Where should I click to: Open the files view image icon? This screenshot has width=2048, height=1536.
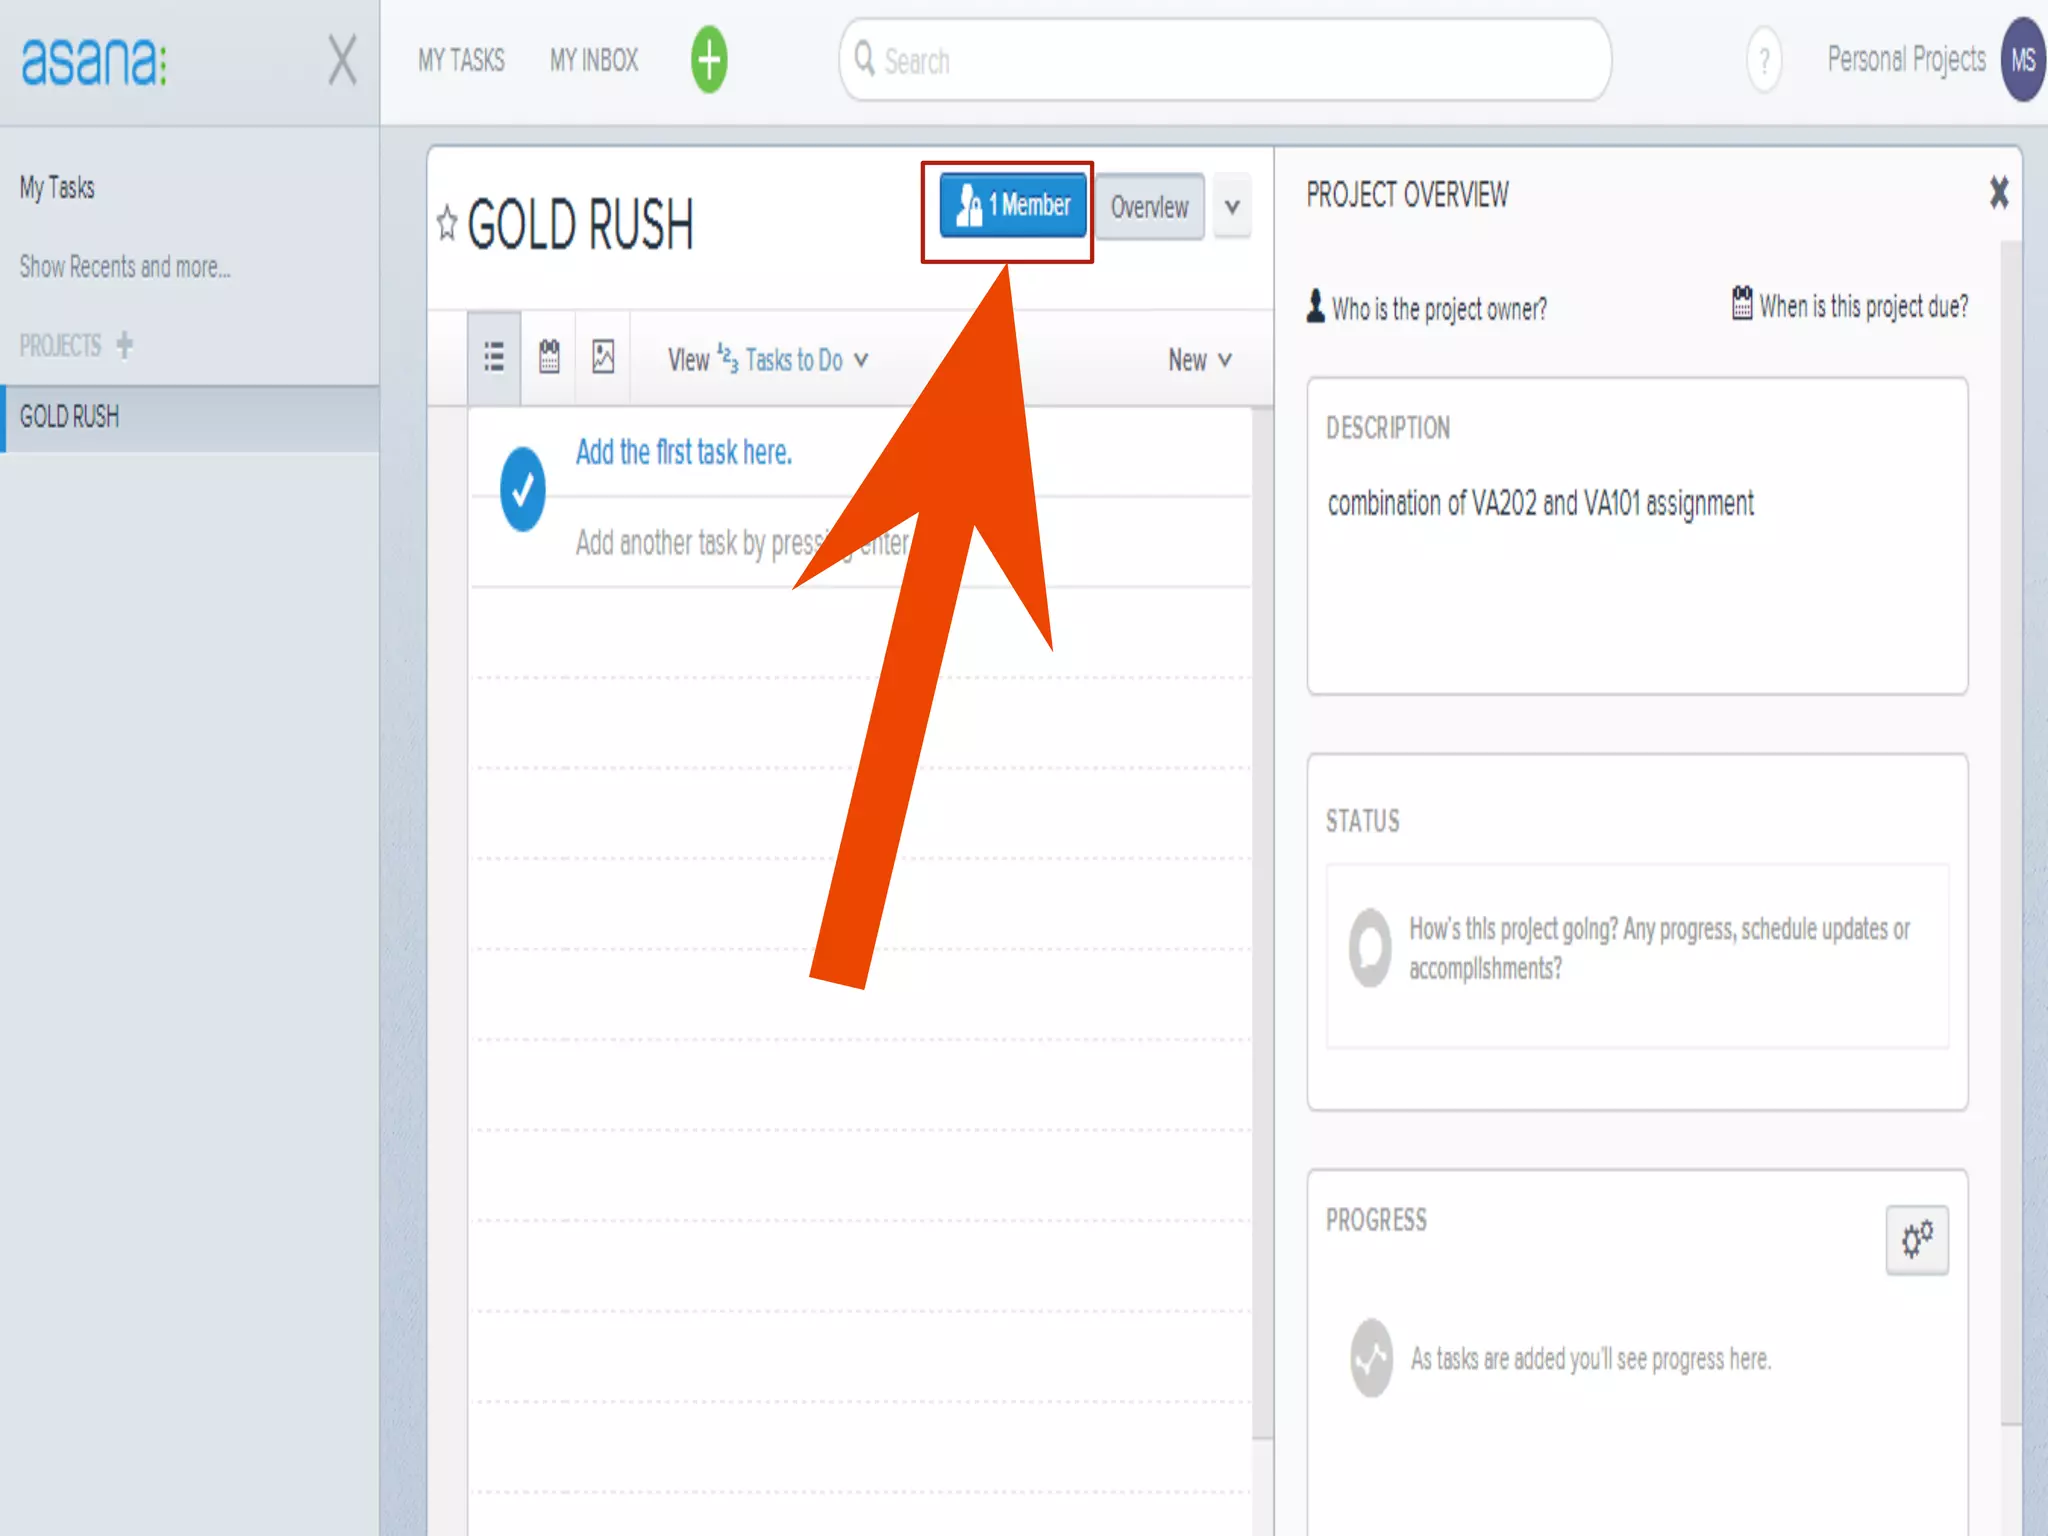click(x=603, y=357)
